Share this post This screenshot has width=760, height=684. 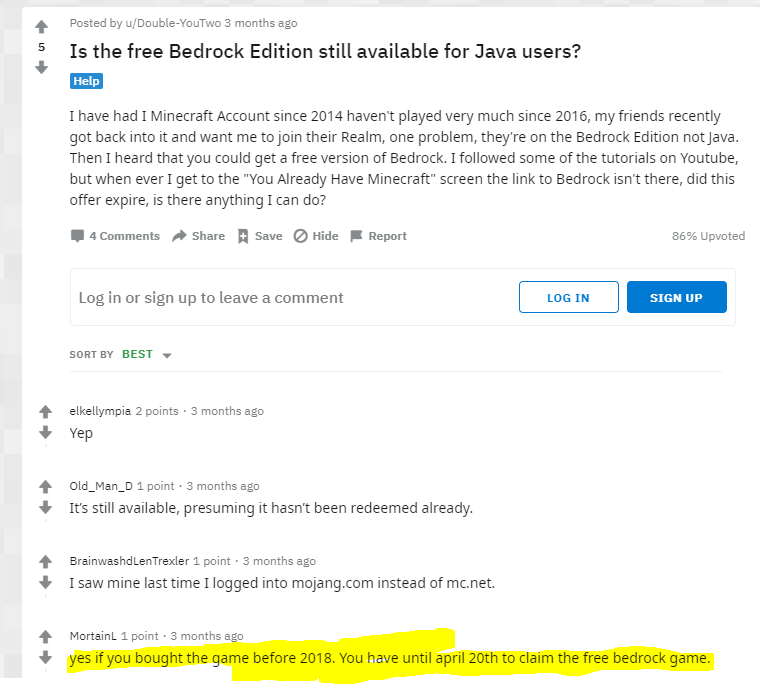[199, 236]
